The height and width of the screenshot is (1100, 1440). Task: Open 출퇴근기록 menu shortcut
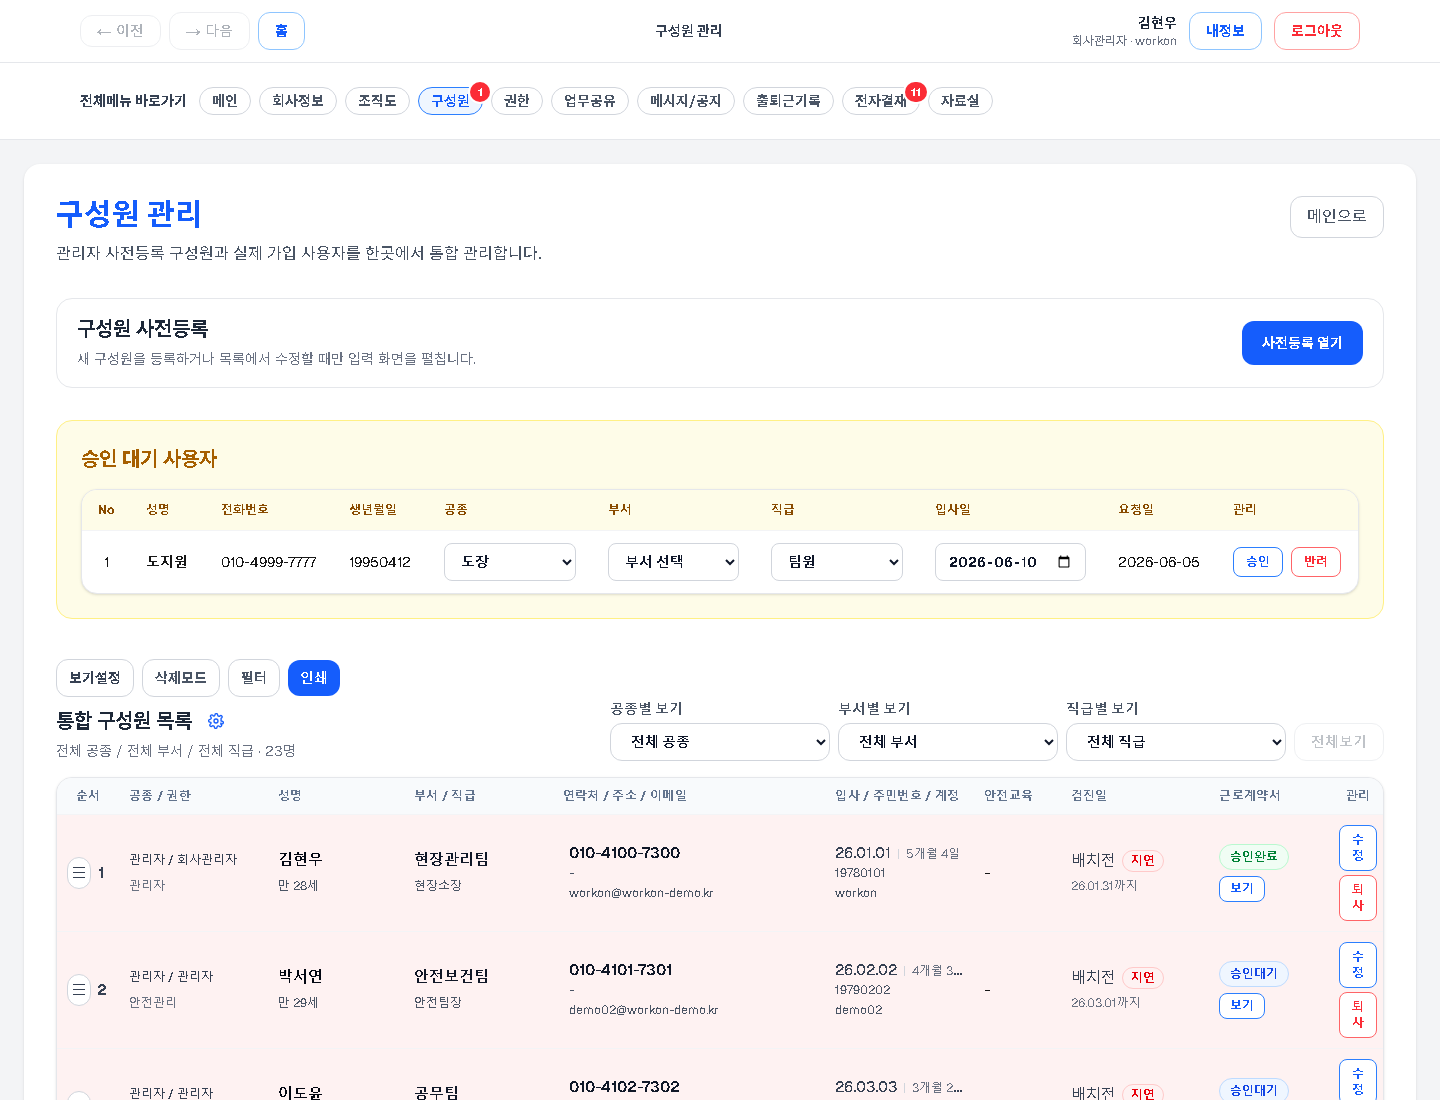(x=788, y=101)
